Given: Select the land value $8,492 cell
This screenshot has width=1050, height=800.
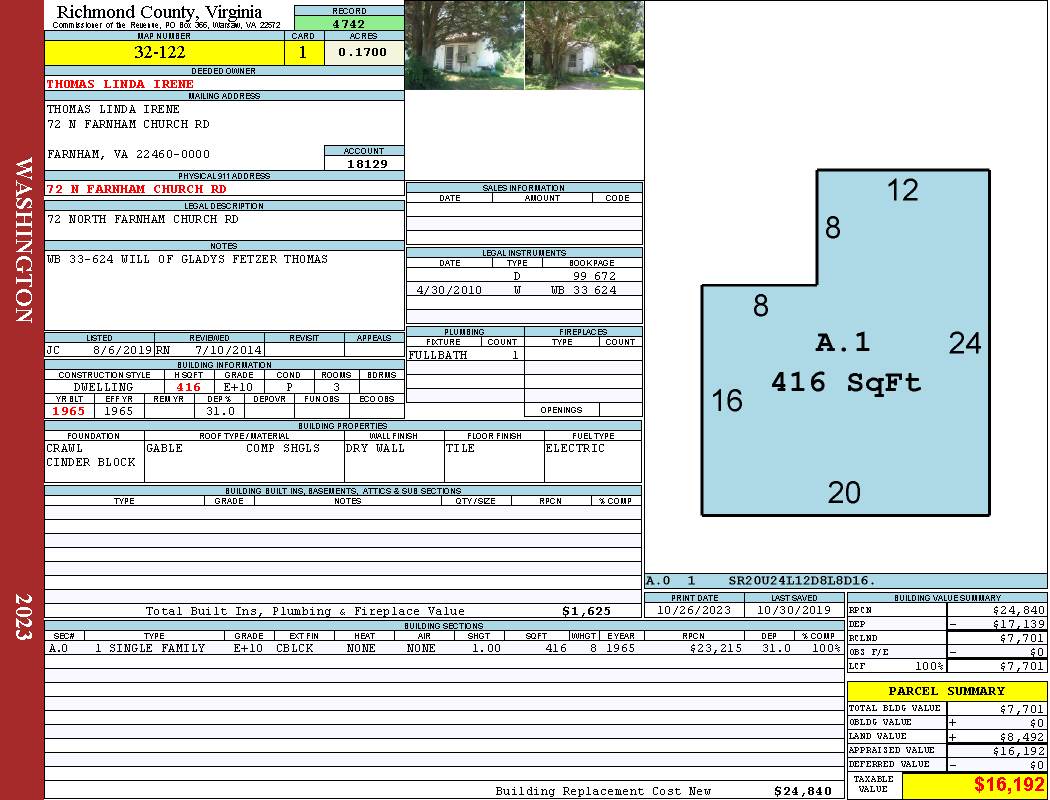Looking at the screenshot, I should (x=996, y=736).
